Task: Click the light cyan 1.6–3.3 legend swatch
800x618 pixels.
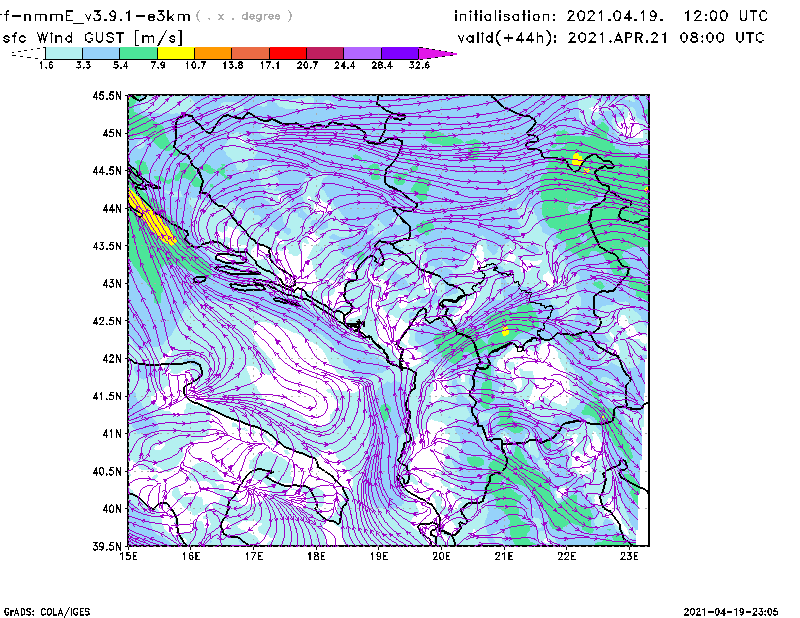Action: (64, 53)
